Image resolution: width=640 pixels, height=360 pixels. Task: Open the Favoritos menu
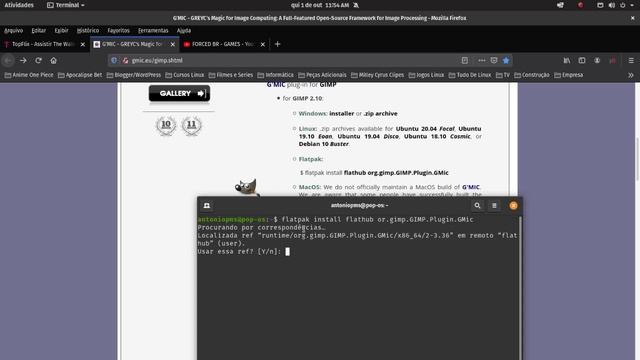point(118,31)
